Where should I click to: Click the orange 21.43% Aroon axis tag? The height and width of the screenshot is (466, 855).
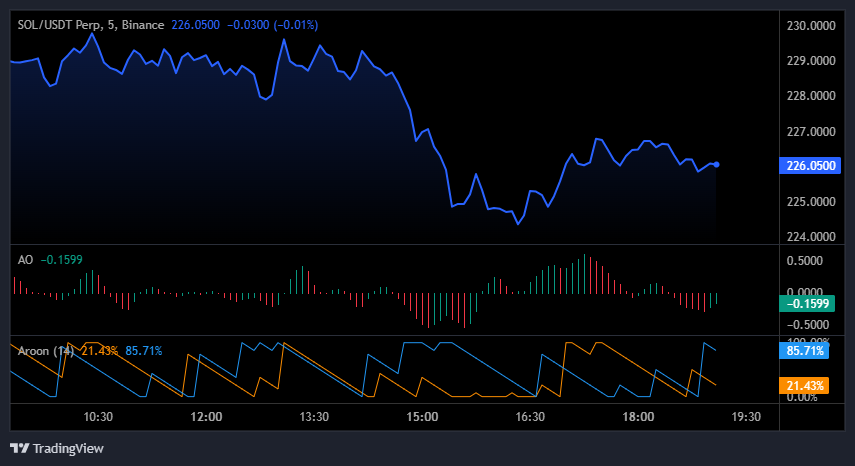coord(806,385)
